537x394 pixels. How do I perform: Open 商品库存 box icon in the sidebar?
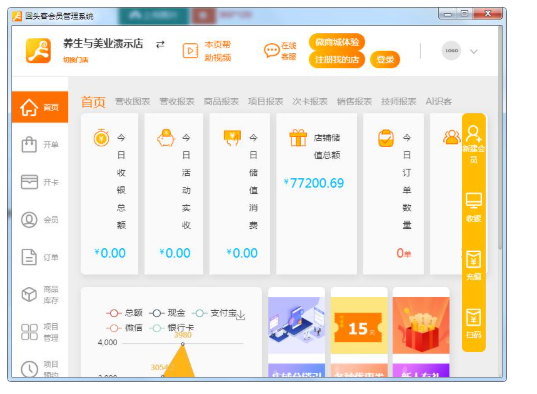29,294
